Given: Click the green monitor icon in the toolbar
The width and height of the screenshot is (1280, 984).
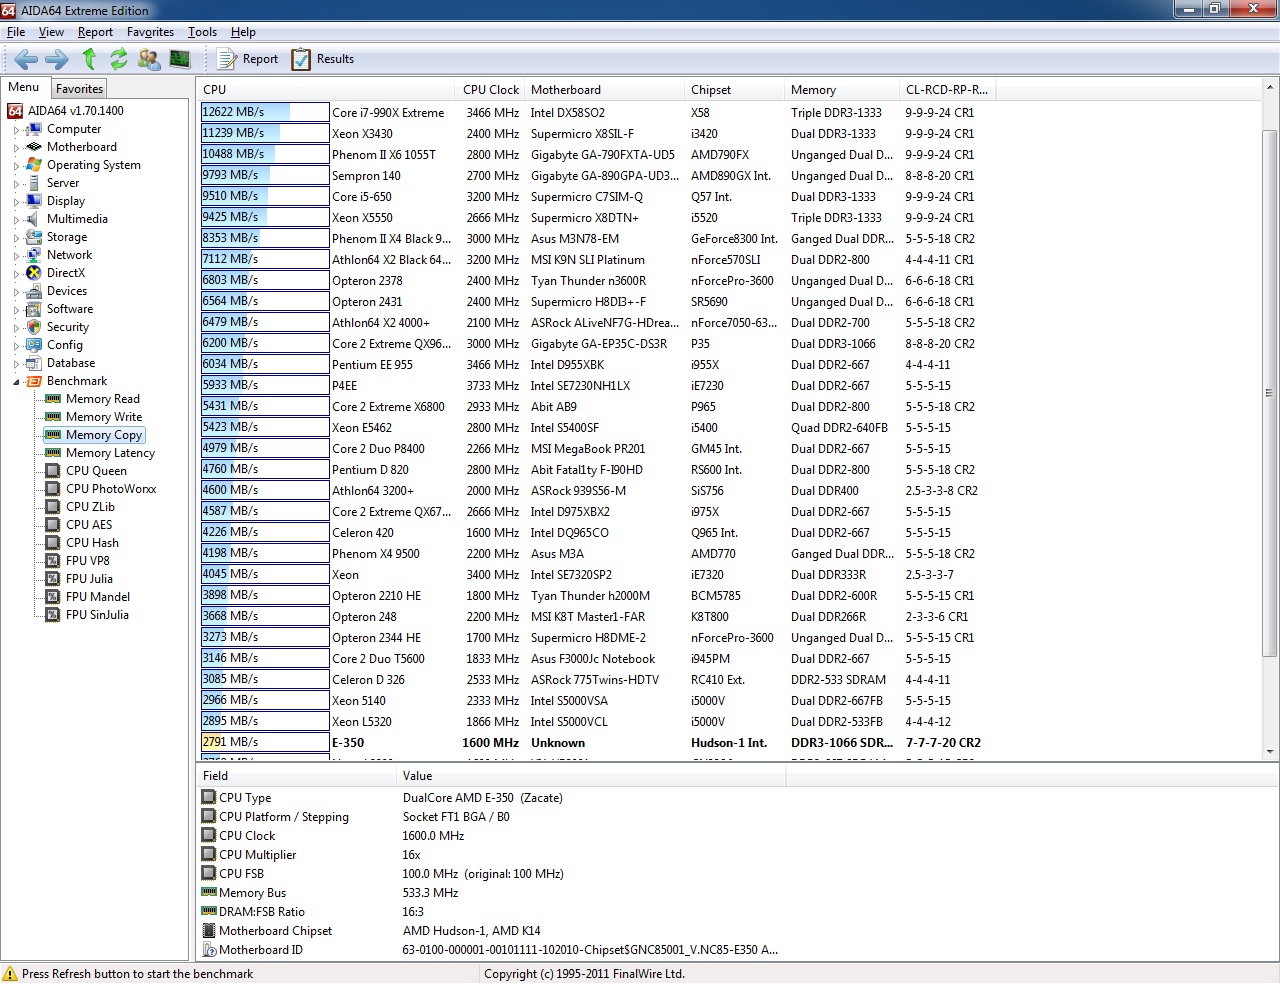Looking at the screenshot, I should [180, 59].
